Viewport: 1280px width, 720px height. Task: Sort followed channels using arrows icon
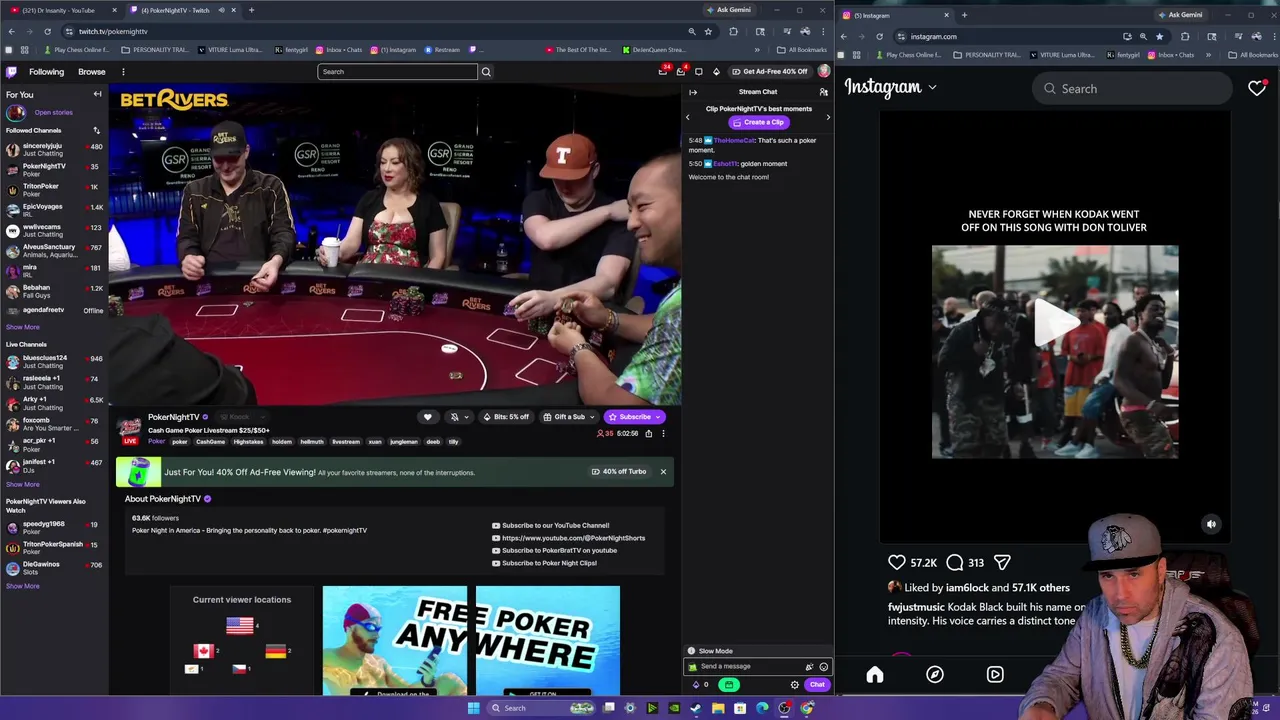pos(97,130)
